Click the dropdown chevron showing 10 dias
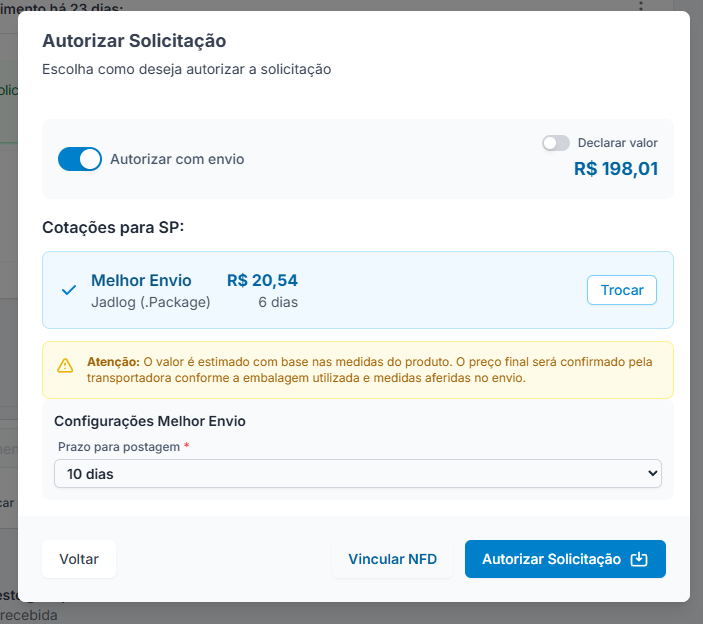The height and width of the screenshot is (624, 703). [652, 473]
